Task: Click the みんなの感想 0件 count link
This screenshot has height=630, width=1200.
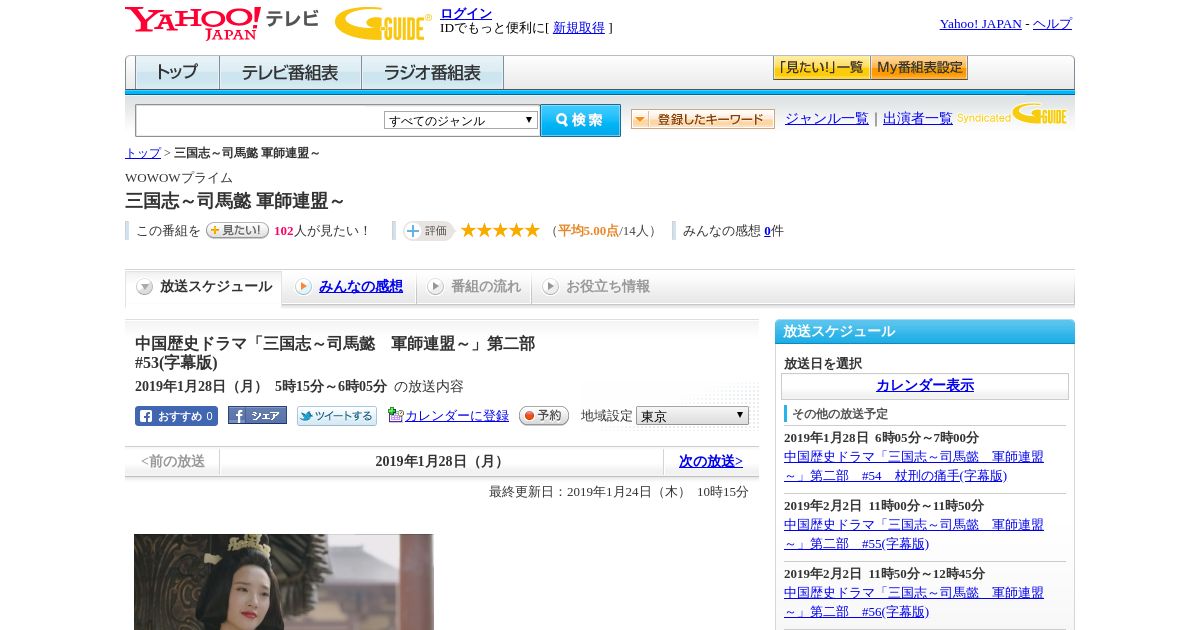Action: 768,231
